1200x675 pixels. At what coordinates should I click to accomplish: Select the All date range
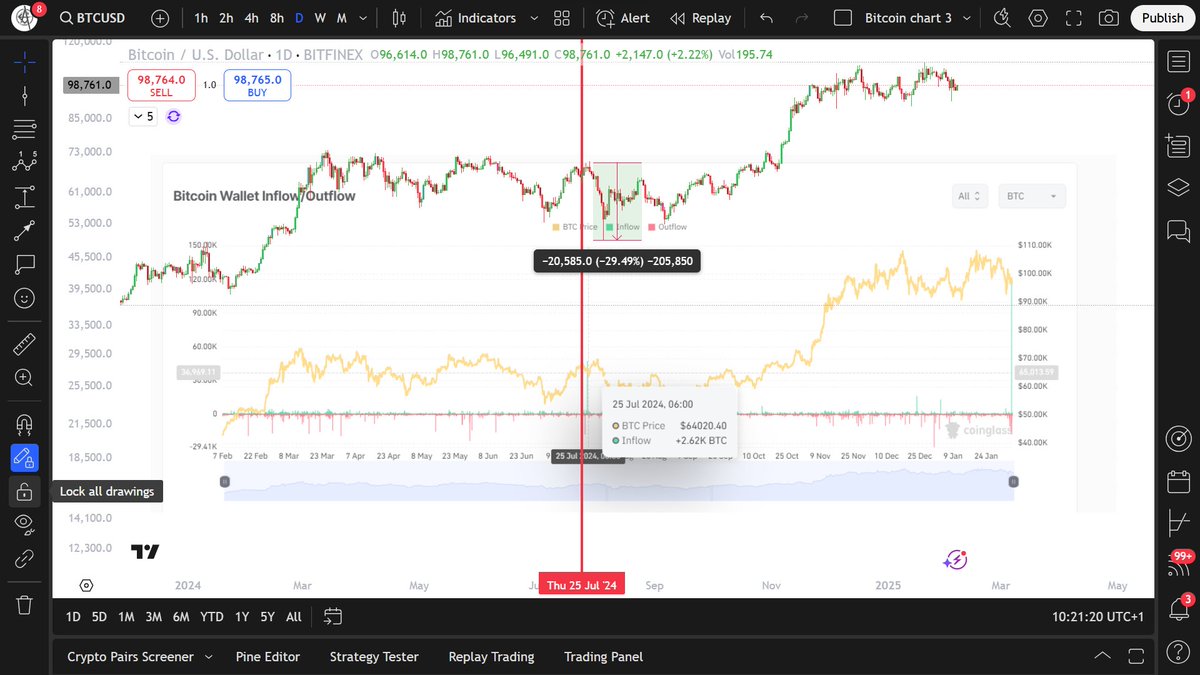tap(294, 617)
